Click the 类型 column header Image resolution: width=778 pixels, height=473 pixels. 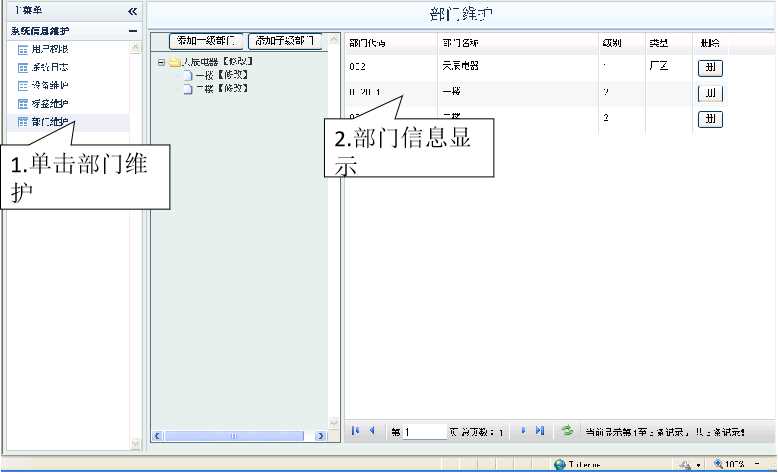coord(658,43)
